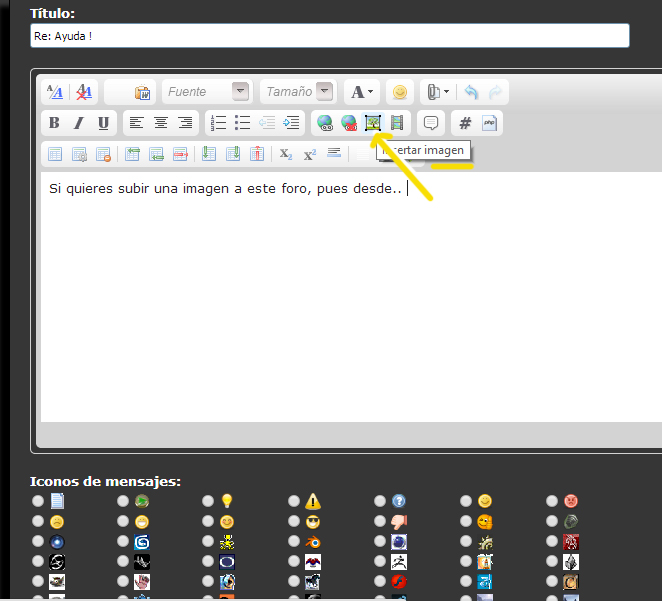Select the question mark message icon radio
This screenshot has width=662, height=601.
380,501
